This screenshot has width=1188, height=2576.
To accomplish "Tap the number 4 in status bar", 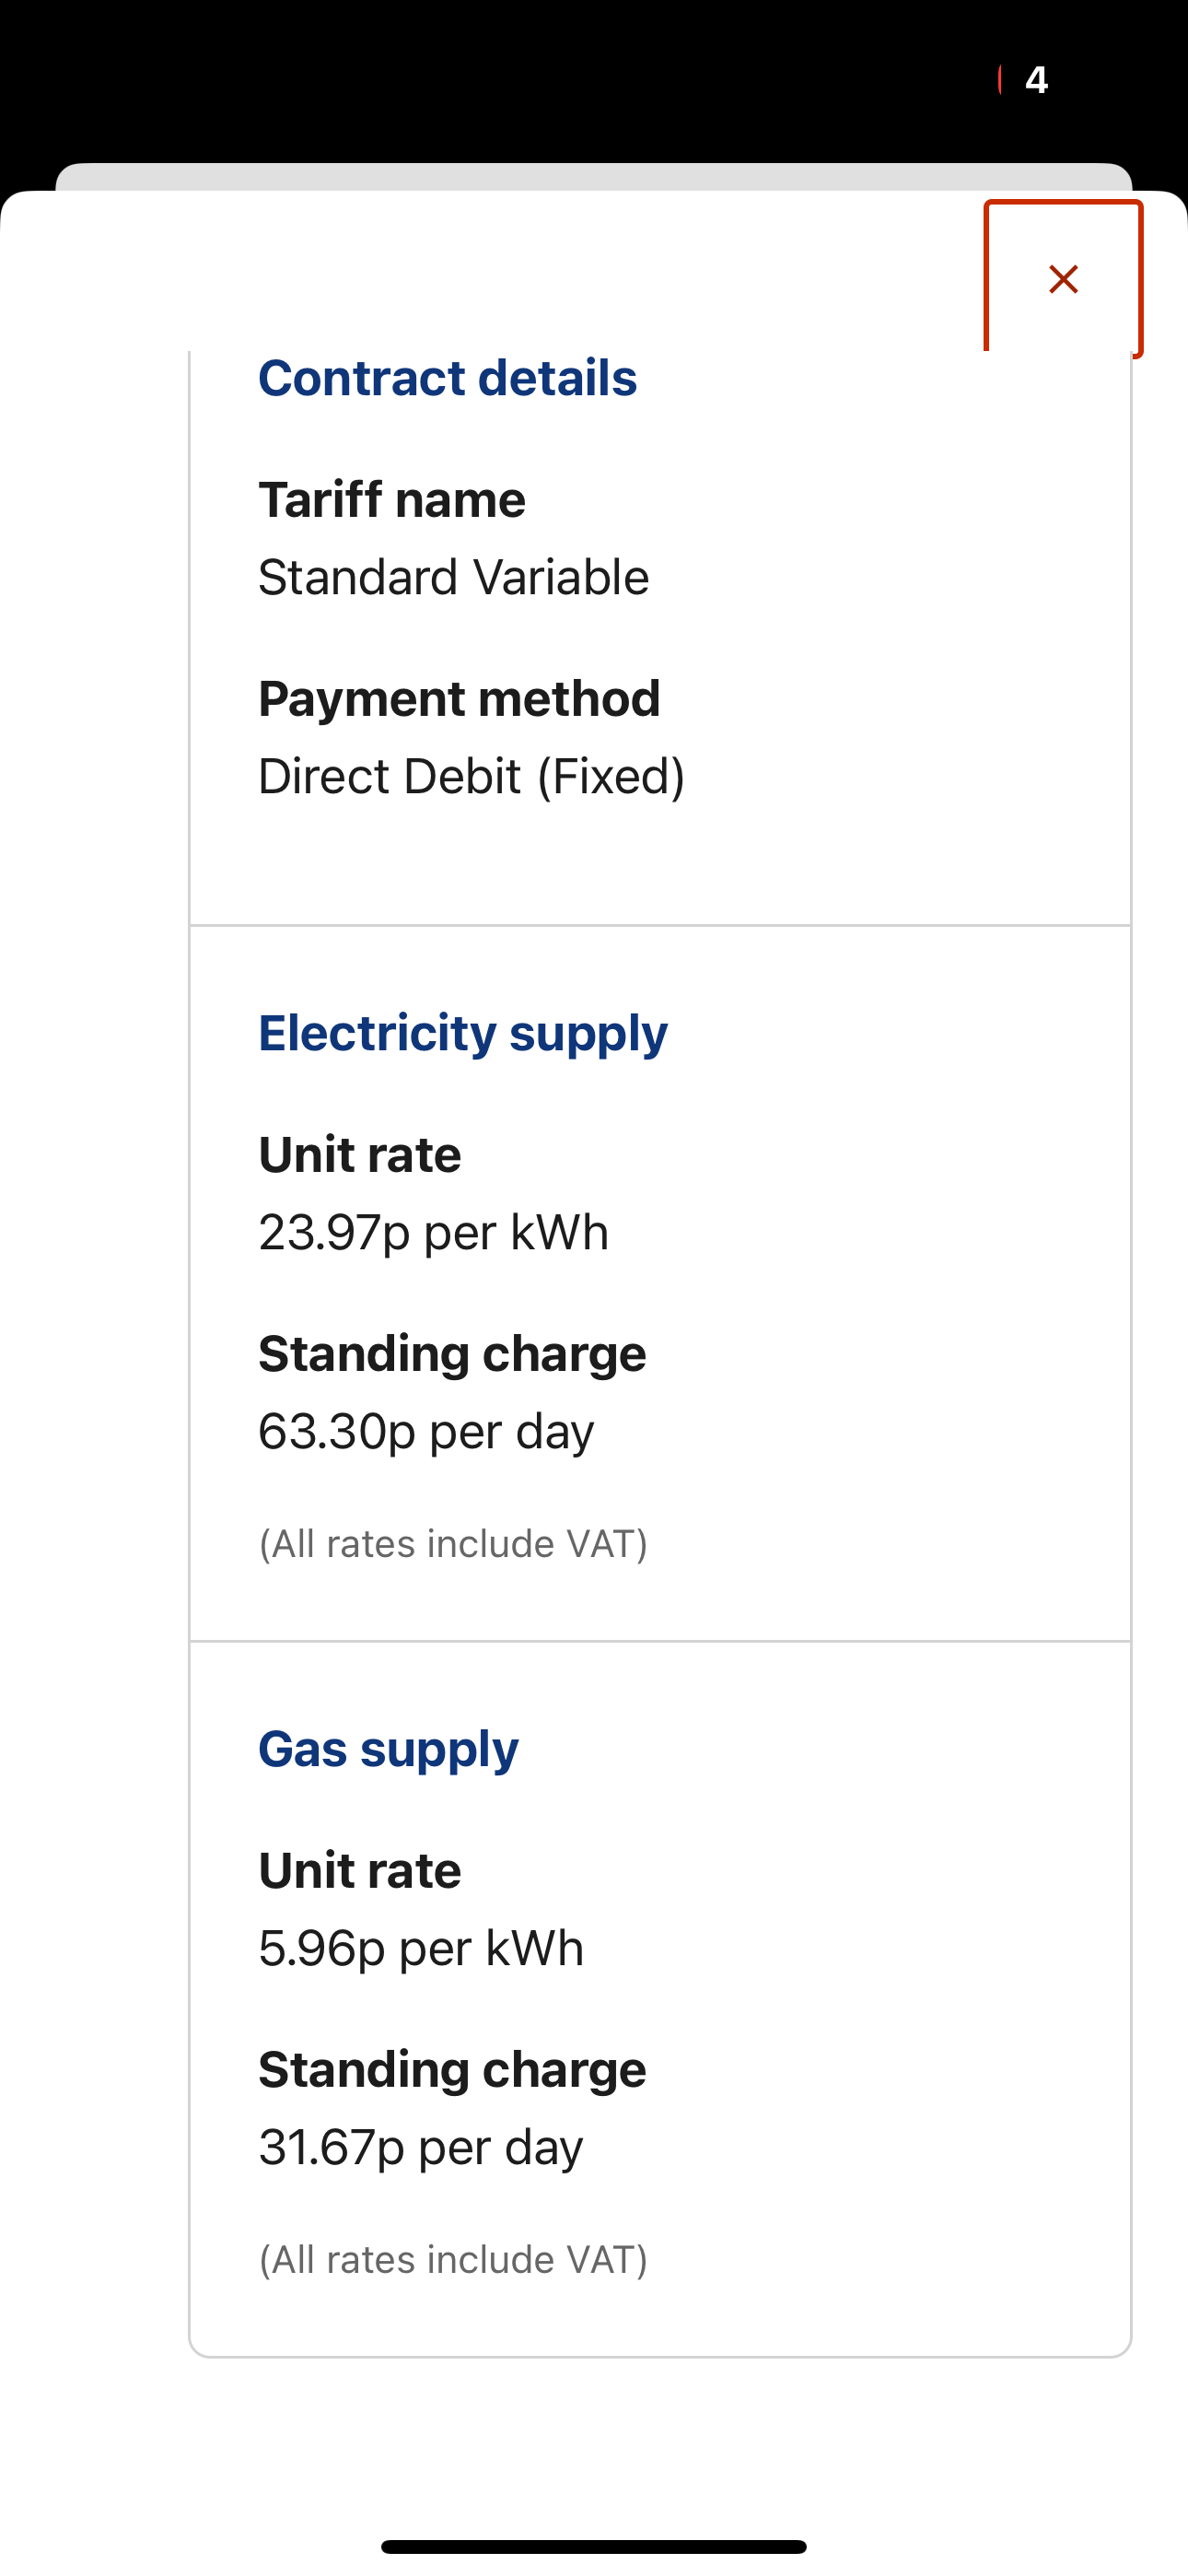I will (1036, 80).
